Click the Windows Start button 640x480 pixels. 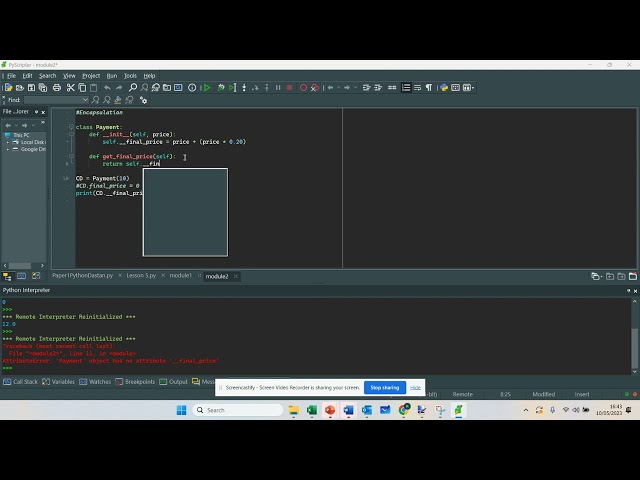coord(181,410)
